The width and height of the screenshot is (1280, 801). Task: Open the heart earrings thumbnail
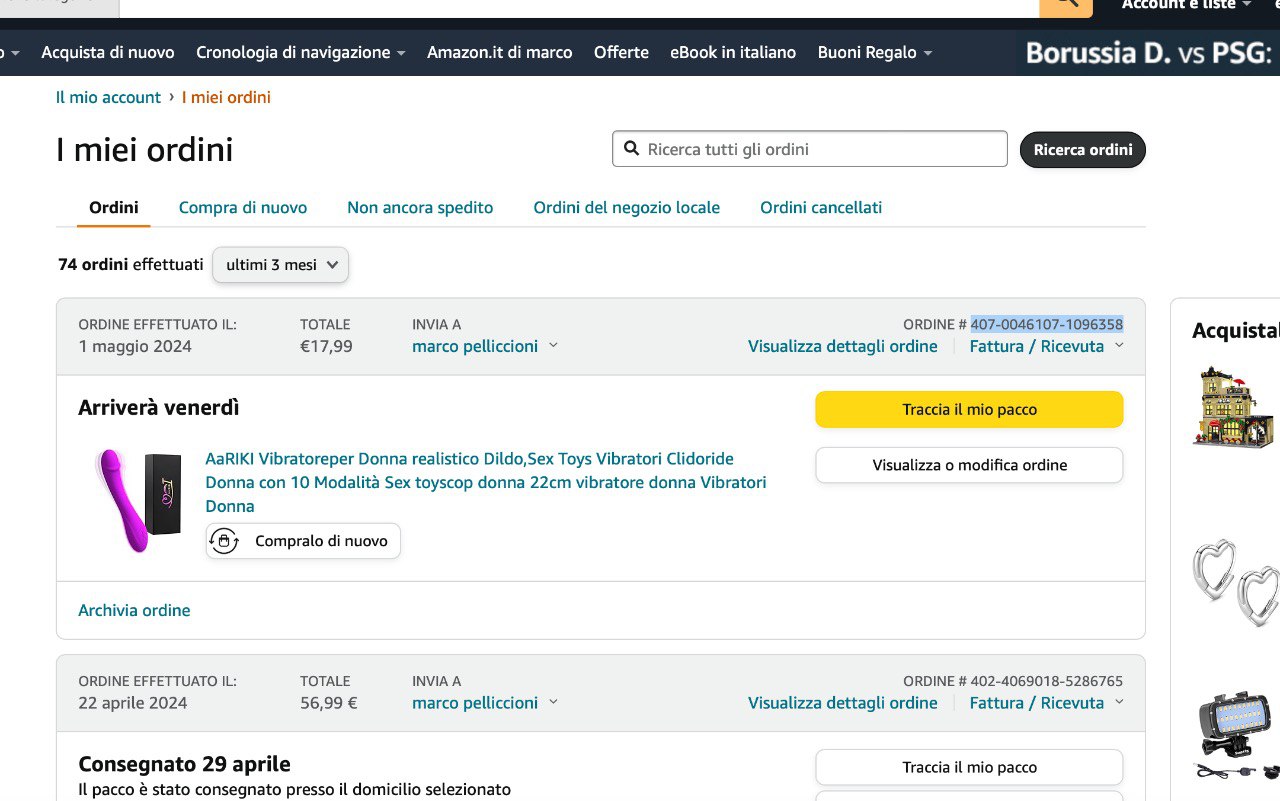coord(1234,582)
